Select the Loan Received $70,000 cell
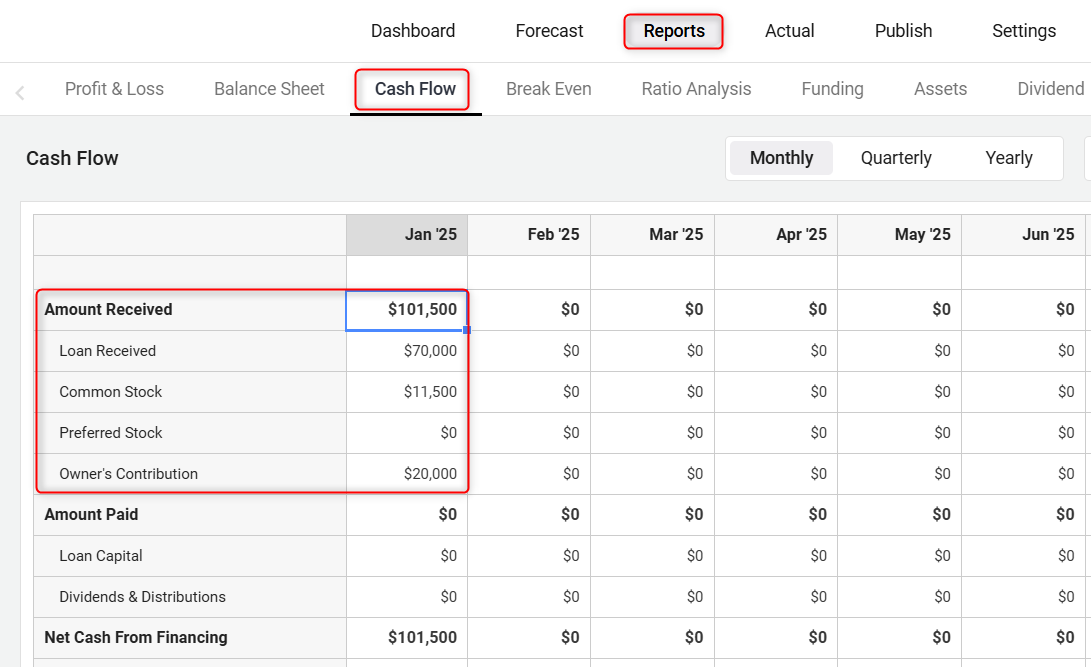Screen dimensions: 1091x667 pyautogui.click(x=407, y=351)
